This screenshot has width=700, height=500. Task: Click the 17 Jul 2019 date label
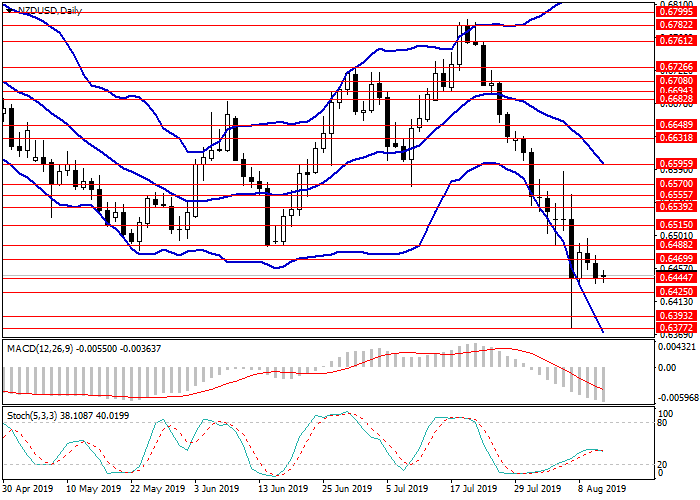472,489
